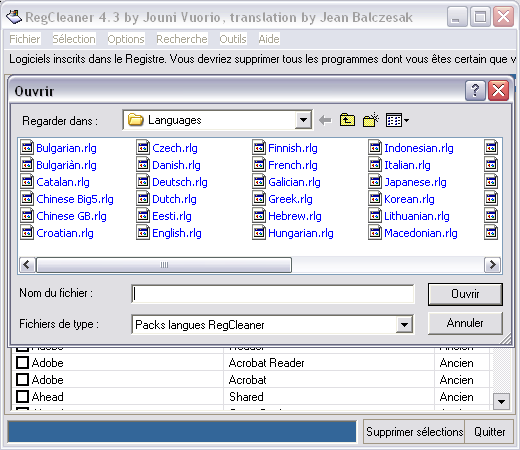The height and width of the screenshot is (450, 520).
Task: Select the Galician.rlg file icon
Action: point(259,181)
